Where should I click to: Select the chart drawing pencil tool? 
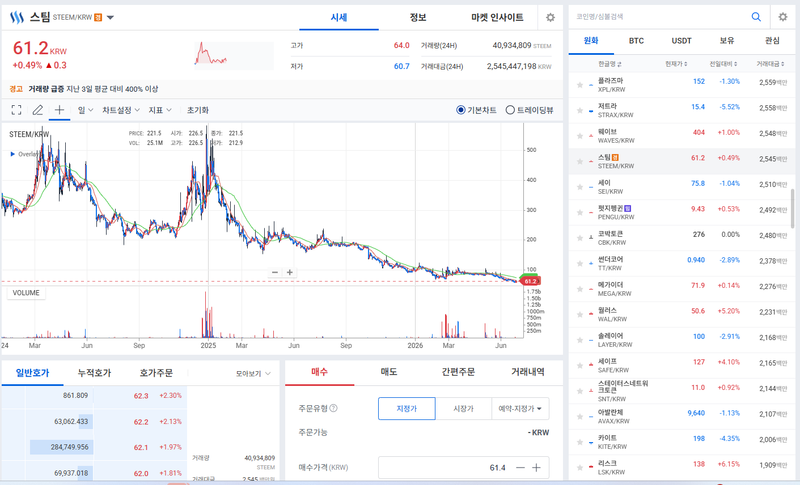coord(38,110)
